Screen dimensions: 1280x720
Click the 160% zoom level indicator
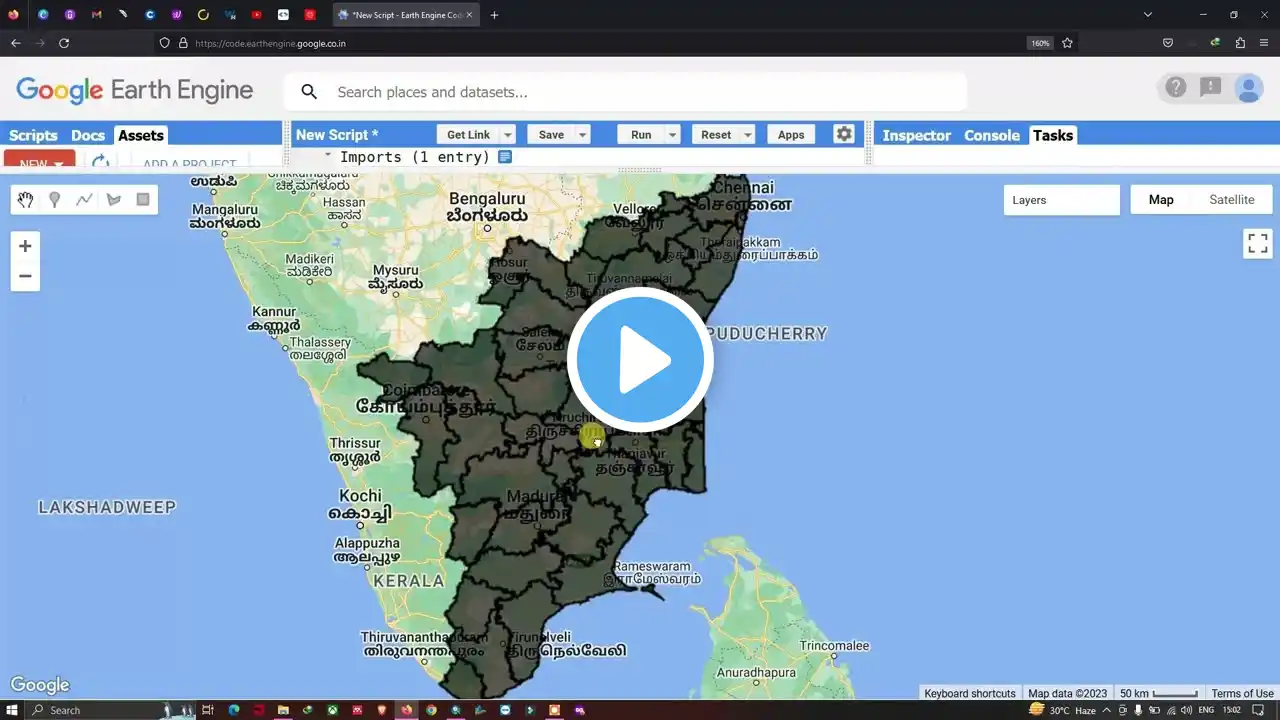point(1040,43)
